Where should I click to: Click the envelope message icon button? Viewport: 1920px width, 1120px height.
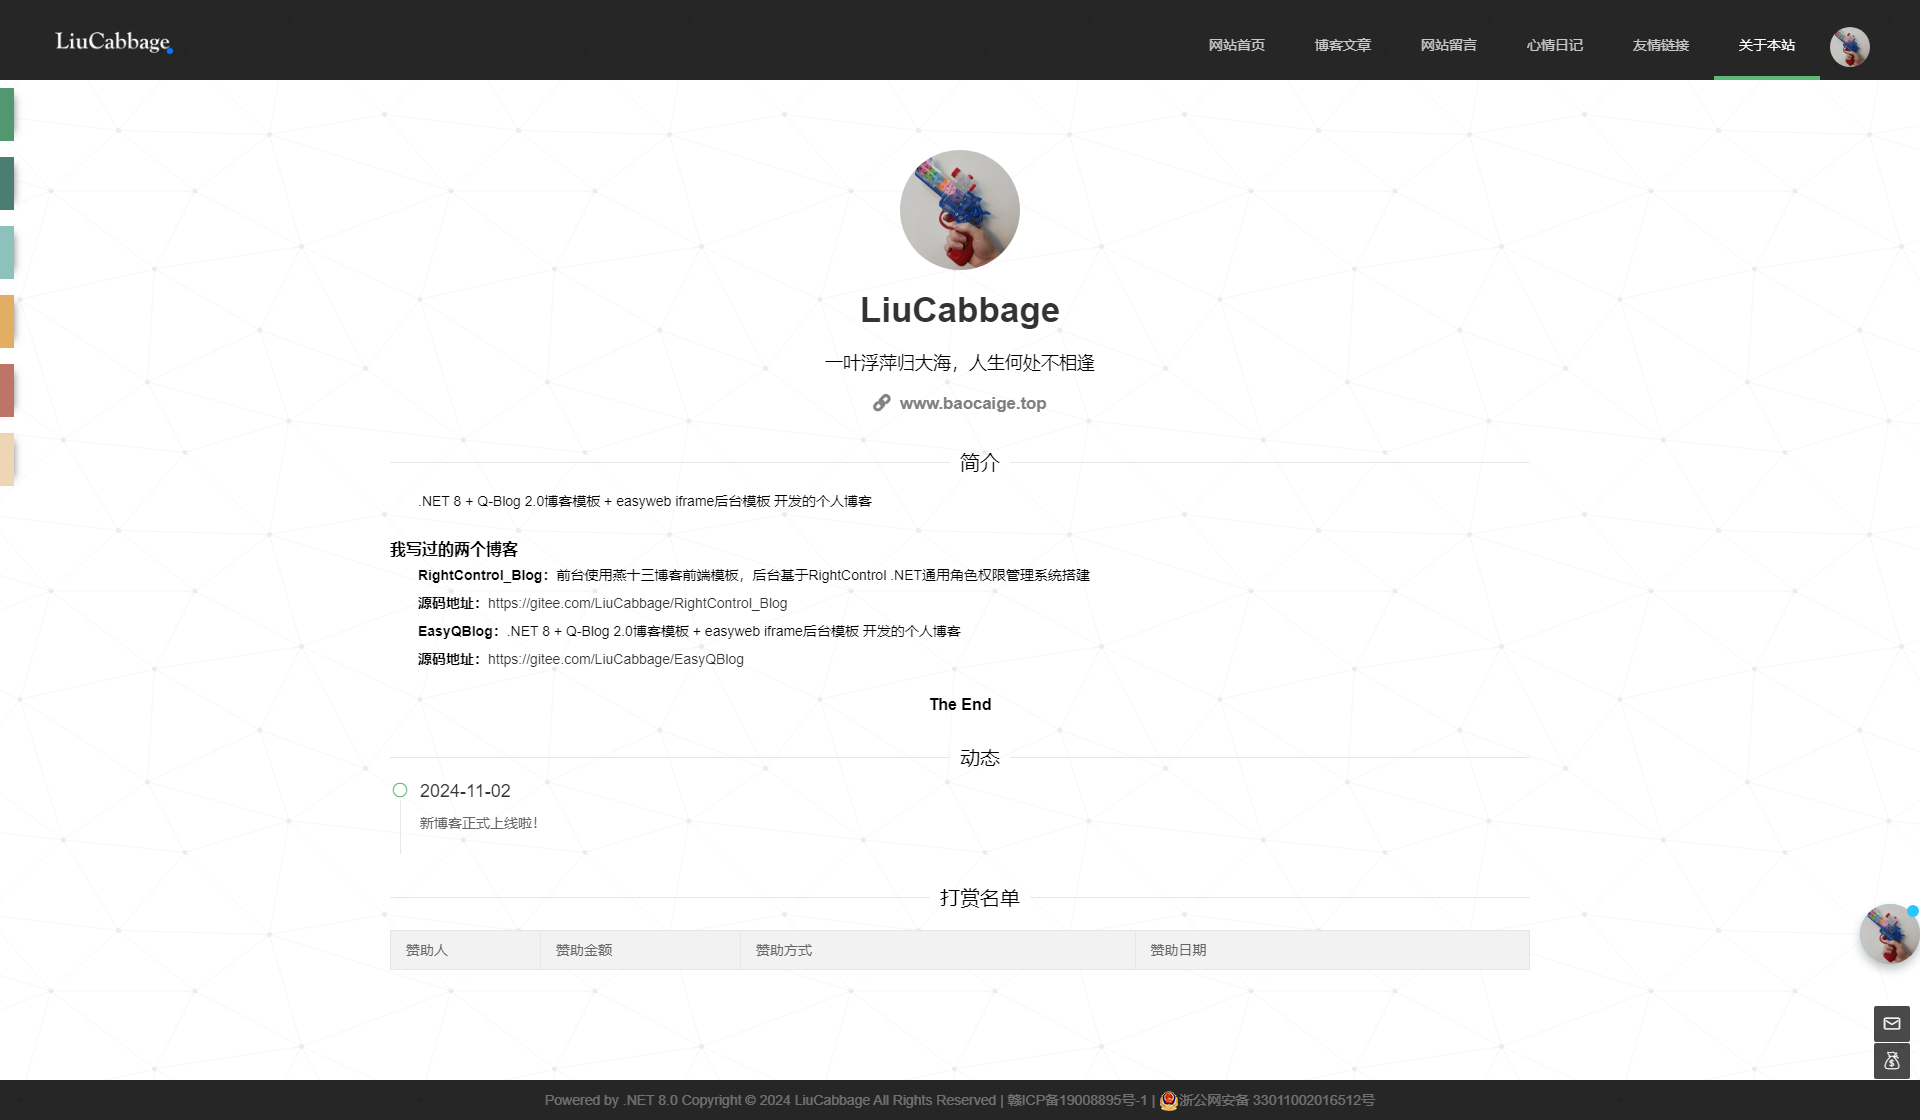(x=1891, y=1023)
